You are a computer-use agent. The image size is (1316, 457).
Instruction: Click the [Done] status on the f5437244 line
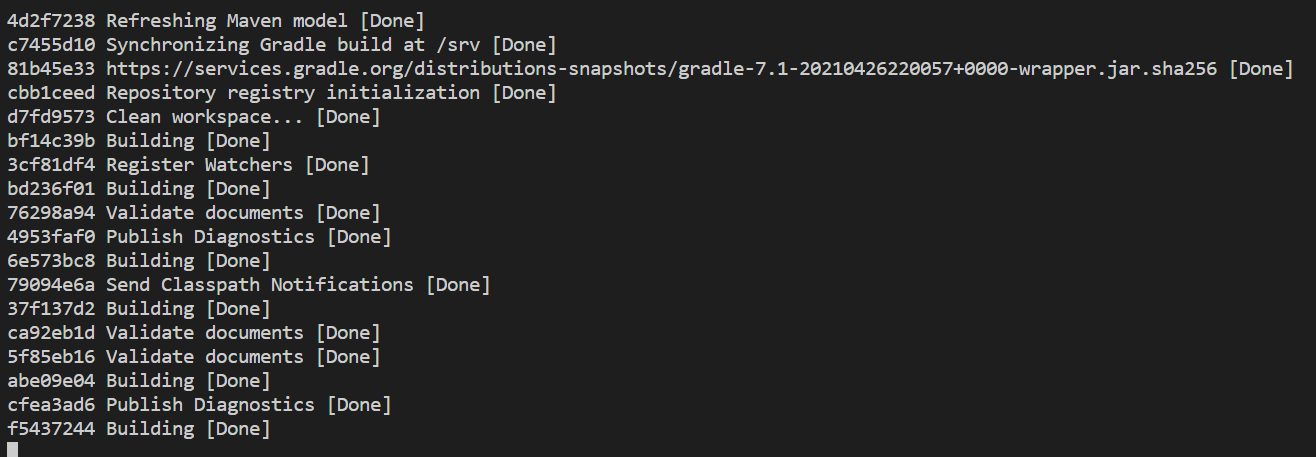238,429
